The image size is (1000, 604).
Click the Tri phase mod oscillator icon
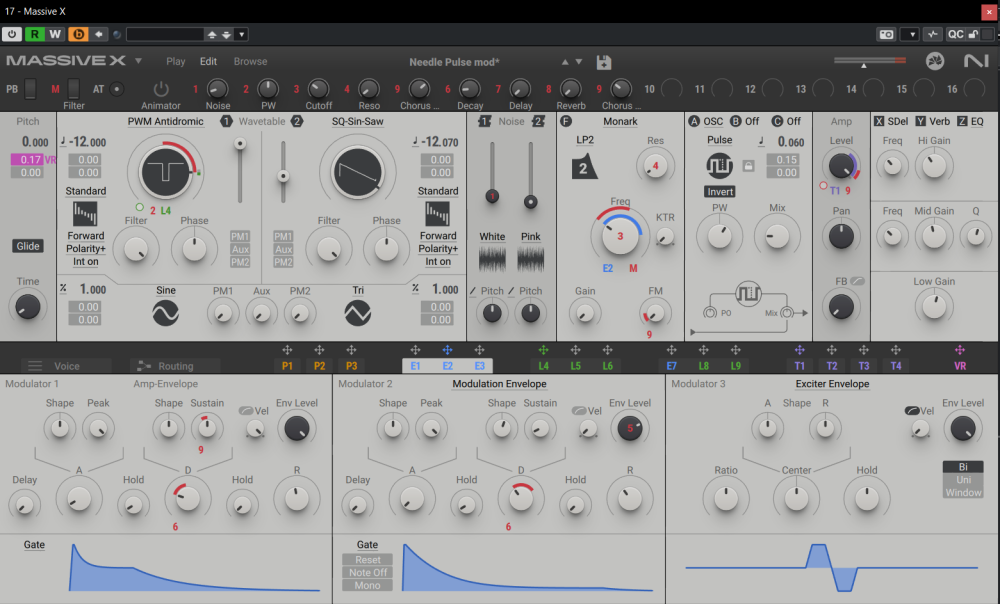(x=357, y=313)
